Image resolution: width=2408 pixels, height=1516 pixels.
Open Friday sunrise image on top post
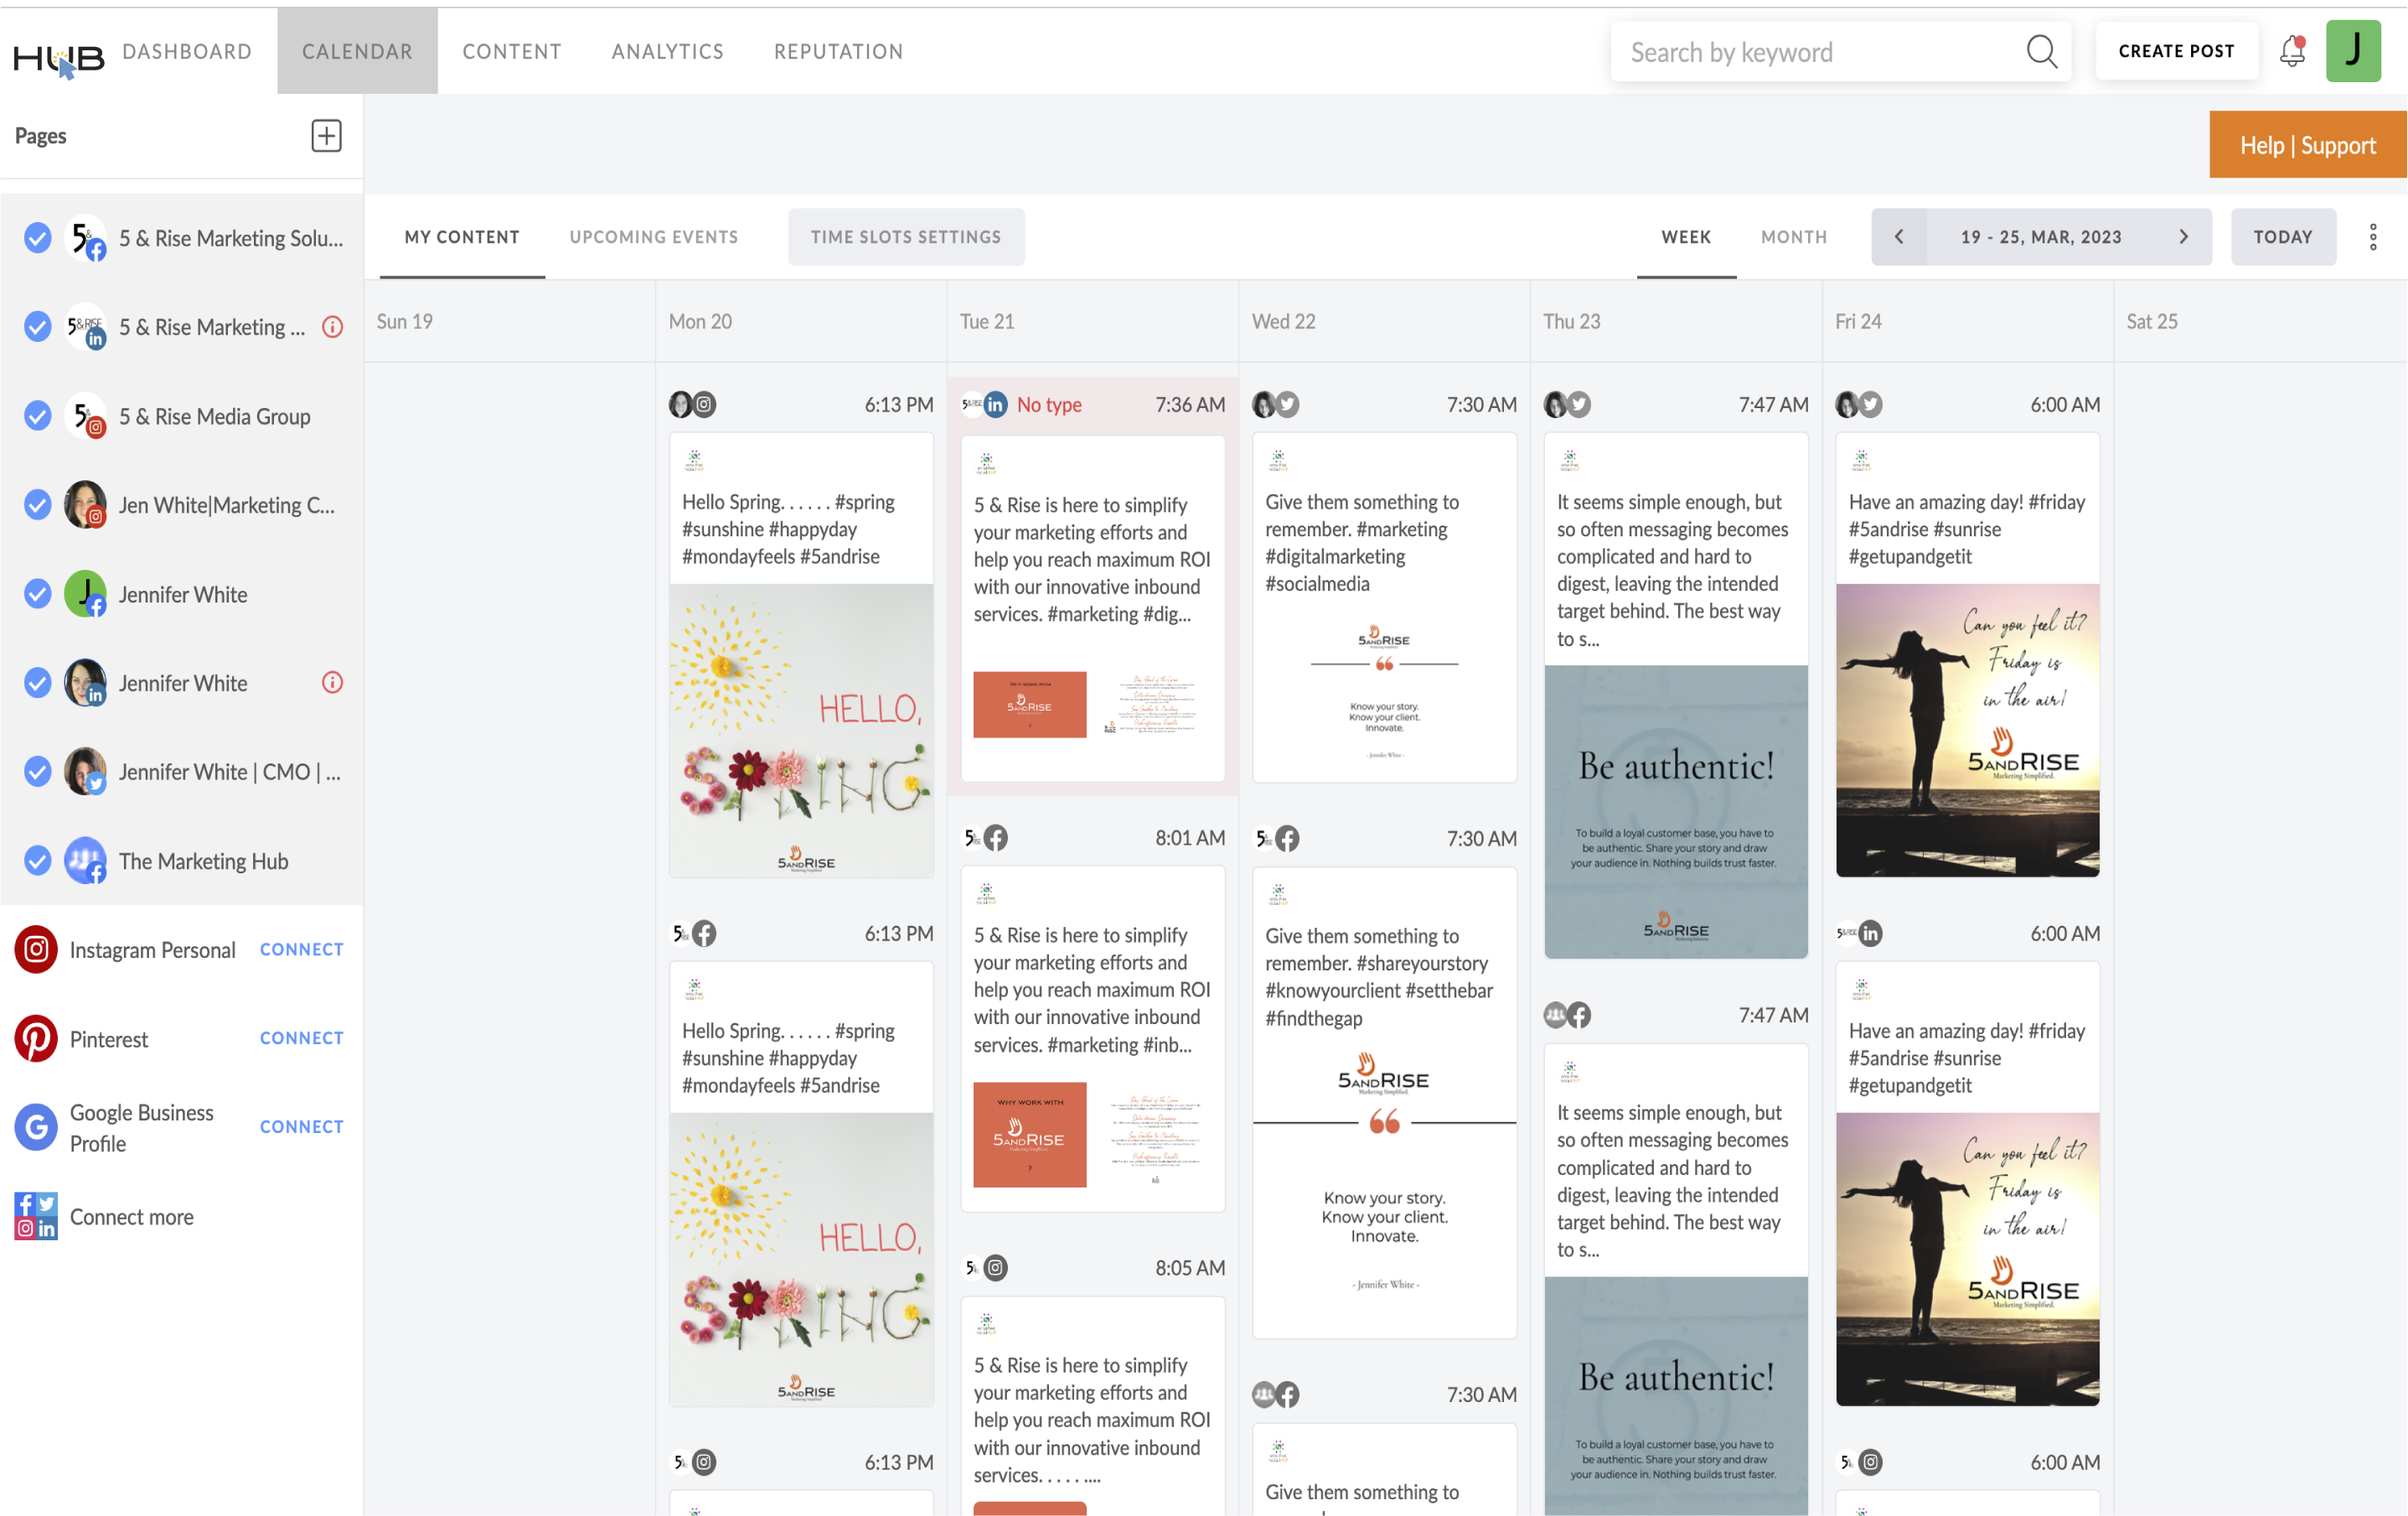tap(1967, 731)
